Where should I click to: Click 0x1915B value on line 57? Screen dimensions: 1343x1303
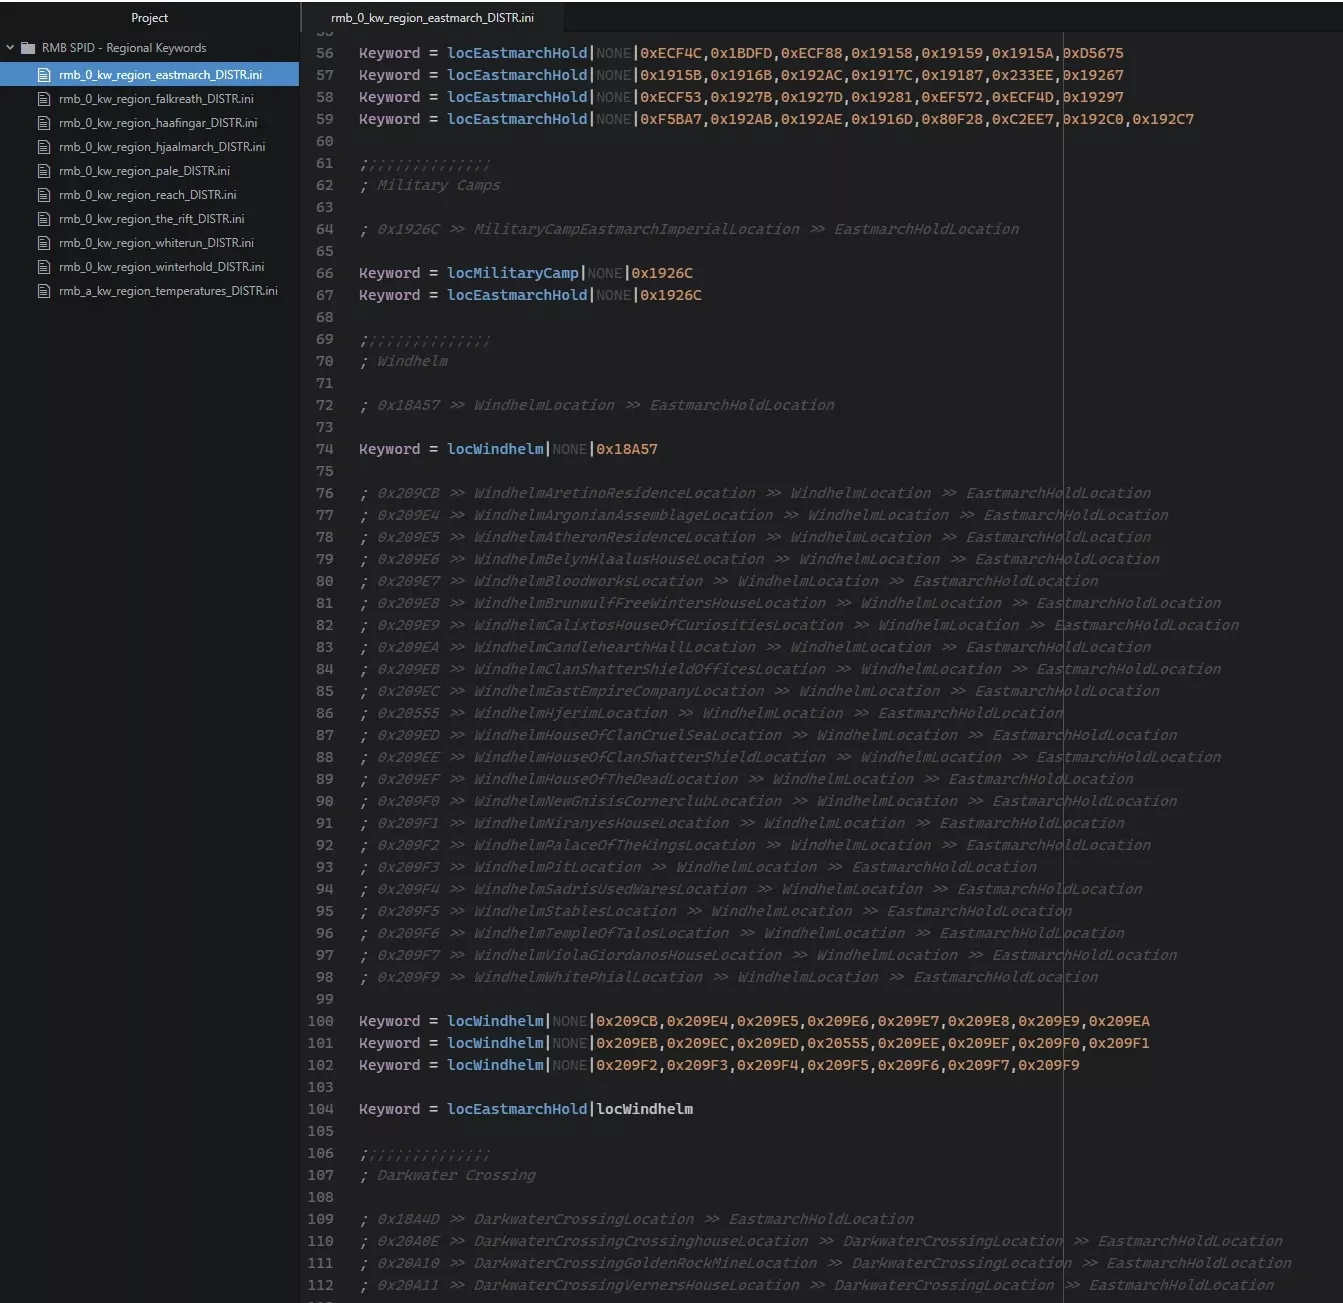pos(671,75)
